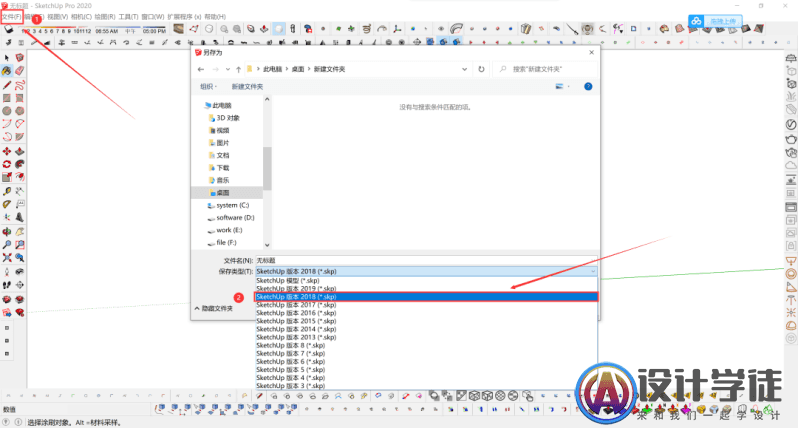
Task: Select the Zoom magnifier tool
Action: click(7, 245)
